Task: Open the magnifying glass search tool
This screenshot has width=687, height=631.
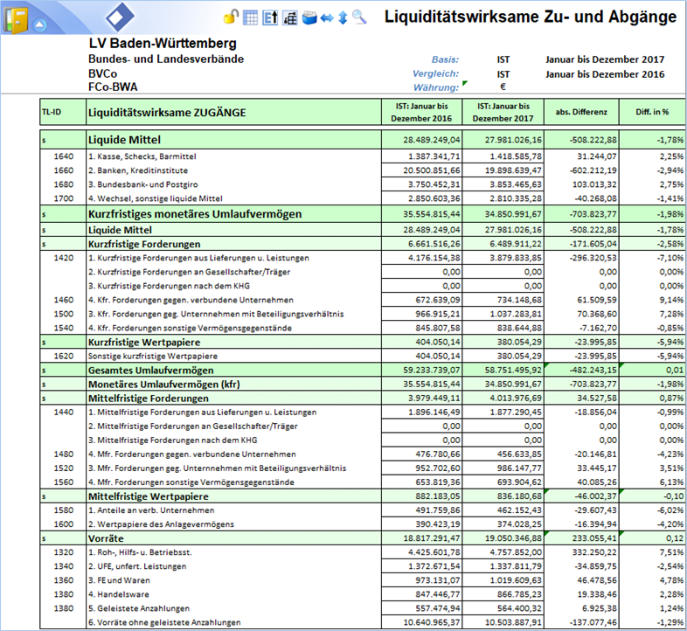Action: point(359,17)
